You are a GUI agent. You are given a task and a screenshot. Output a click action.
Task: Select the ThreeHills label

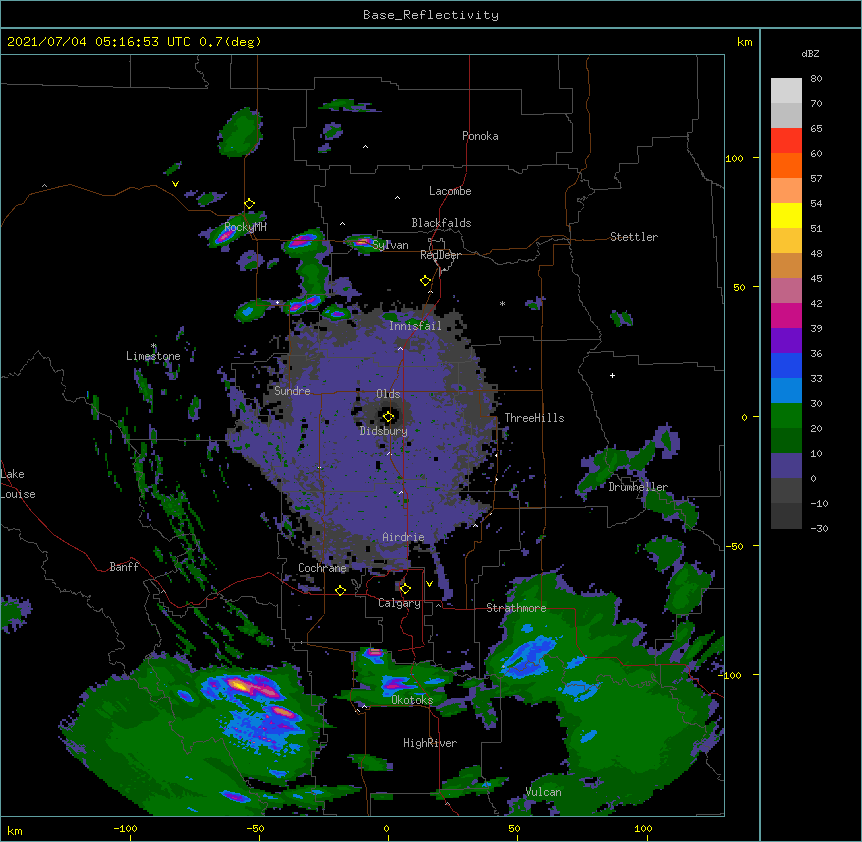click(x=534, y=418)
